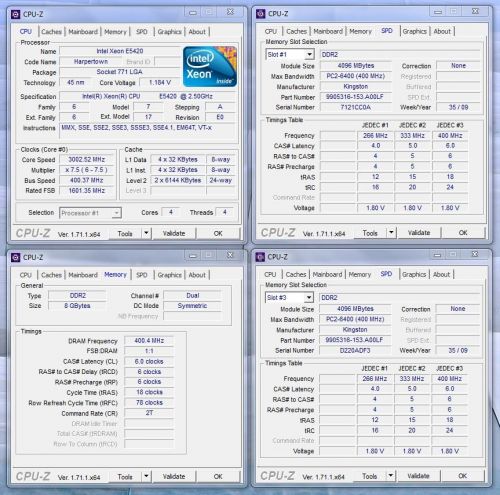Click the 400.37 MHz bus speed value

[x=87, y=180]
